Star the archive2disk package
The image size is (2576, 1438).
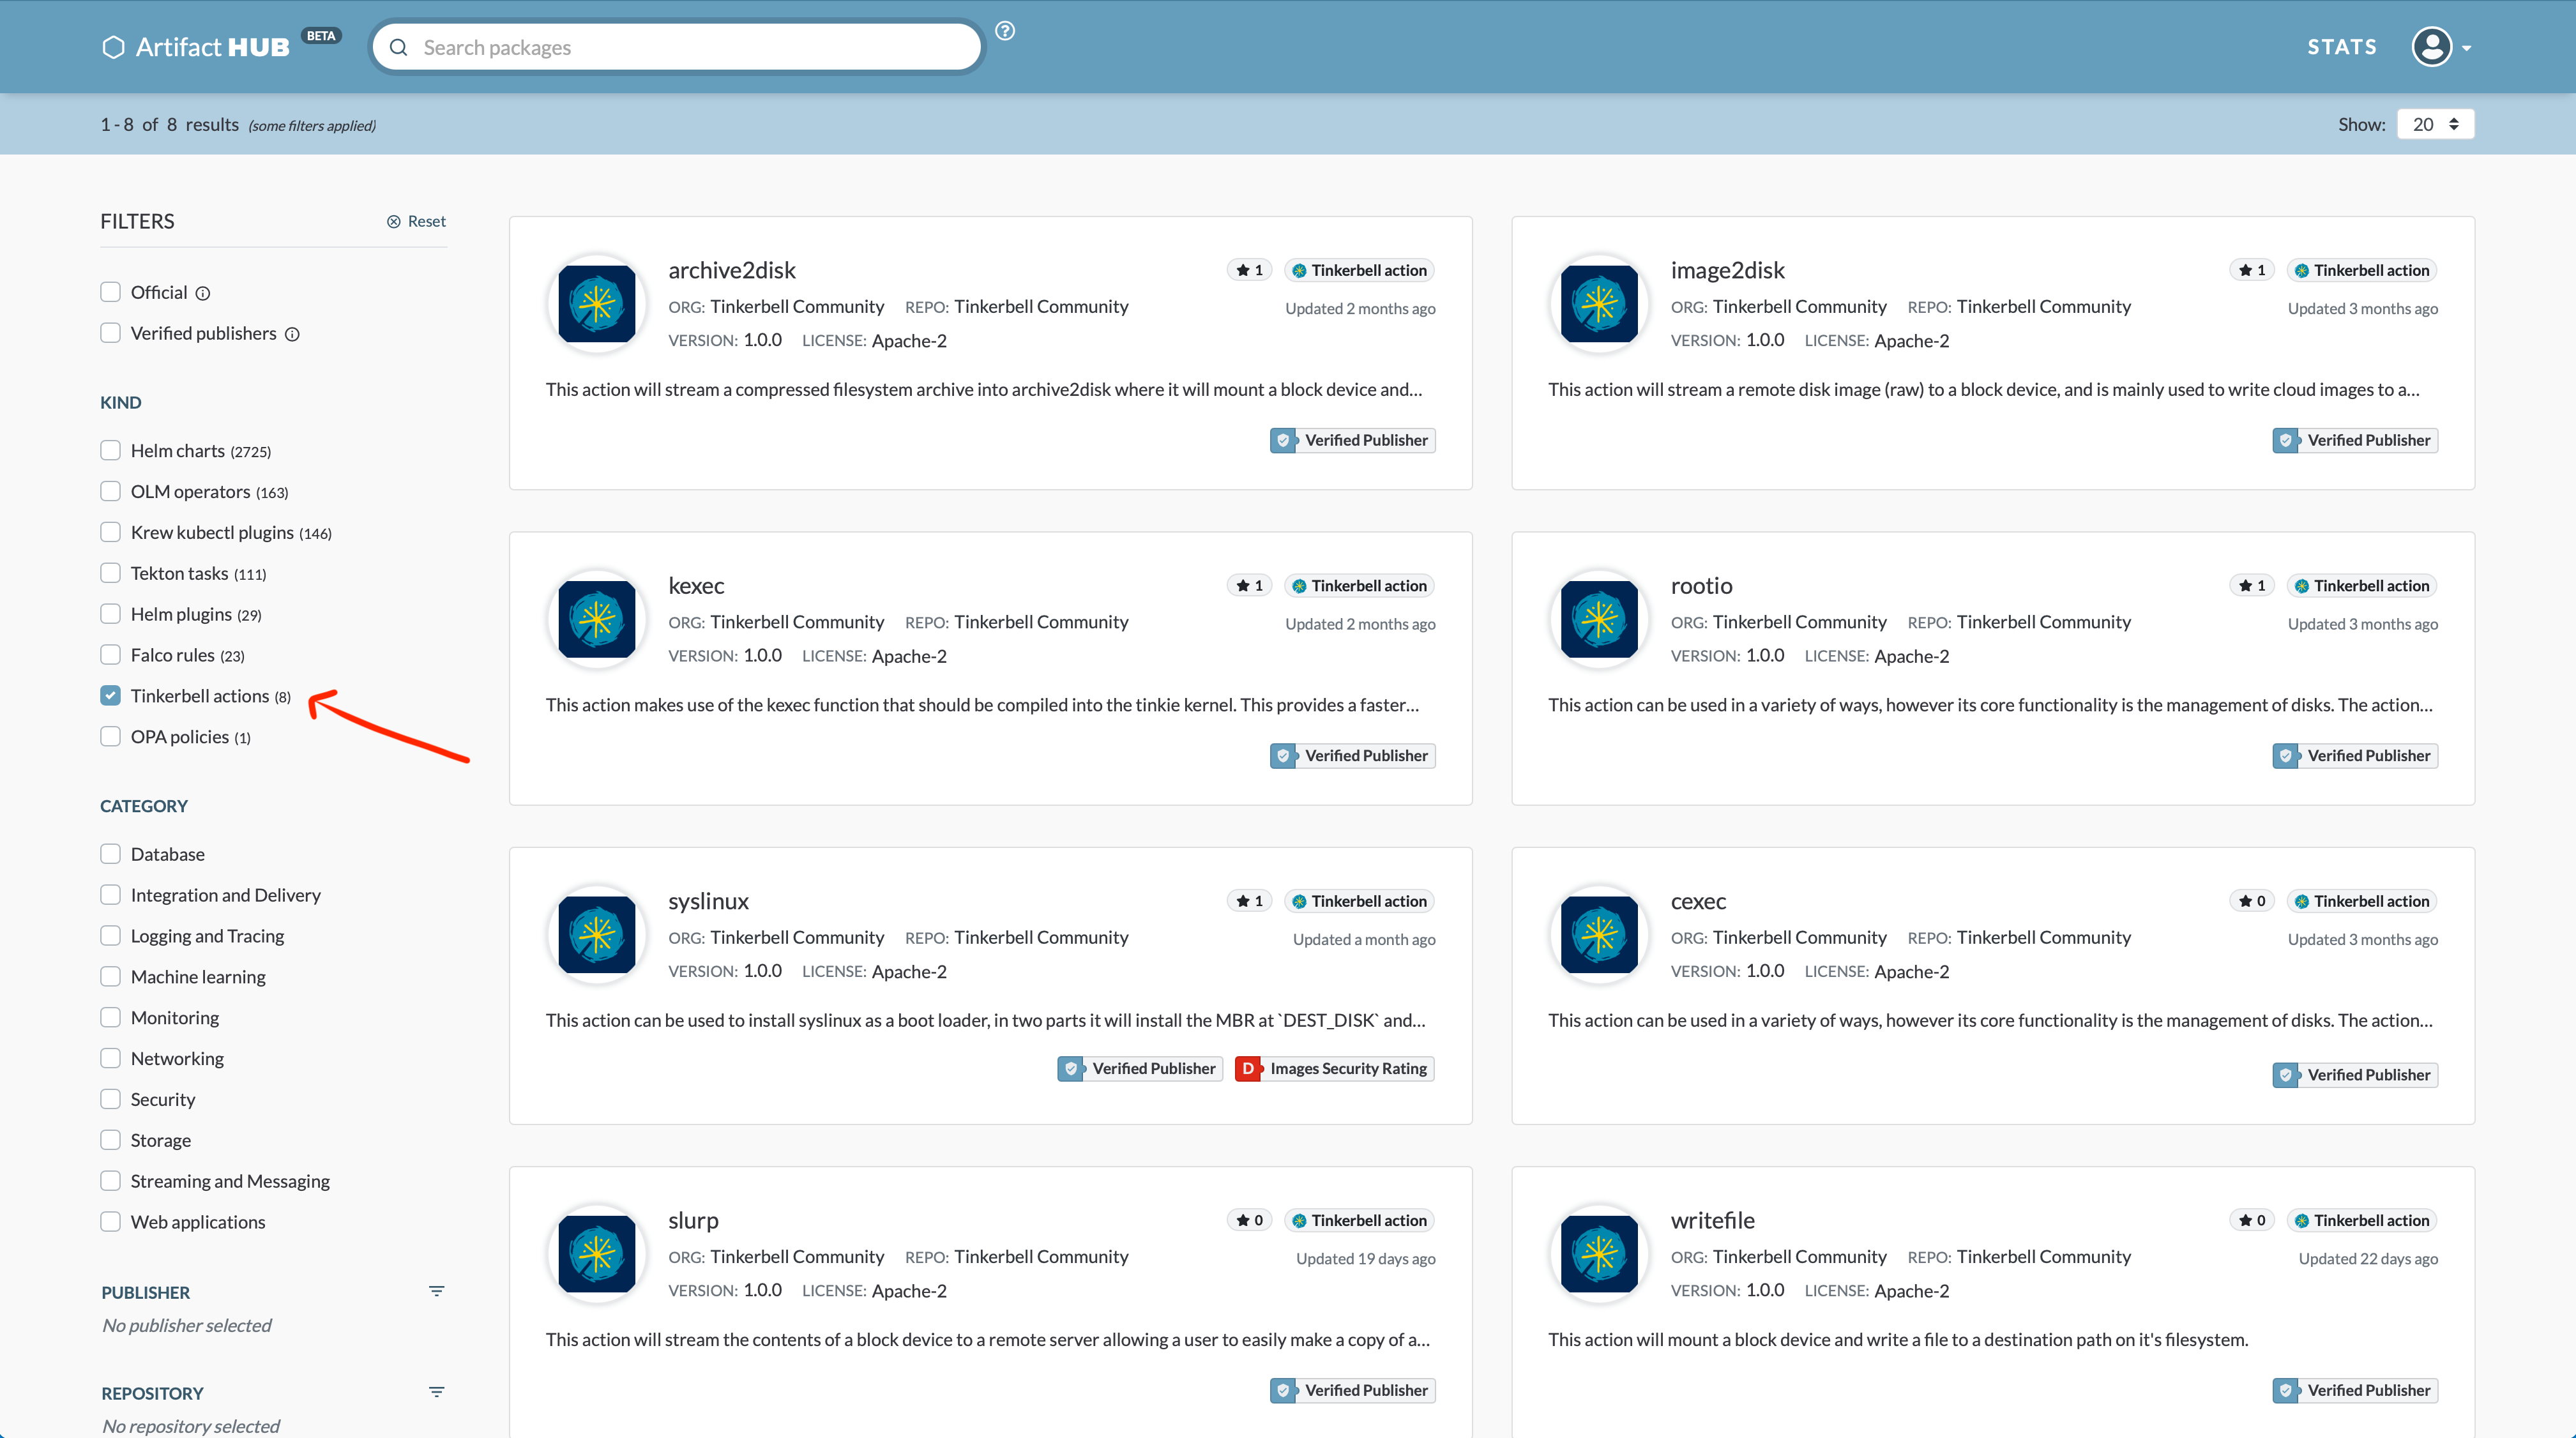[x=1248, y=269]
